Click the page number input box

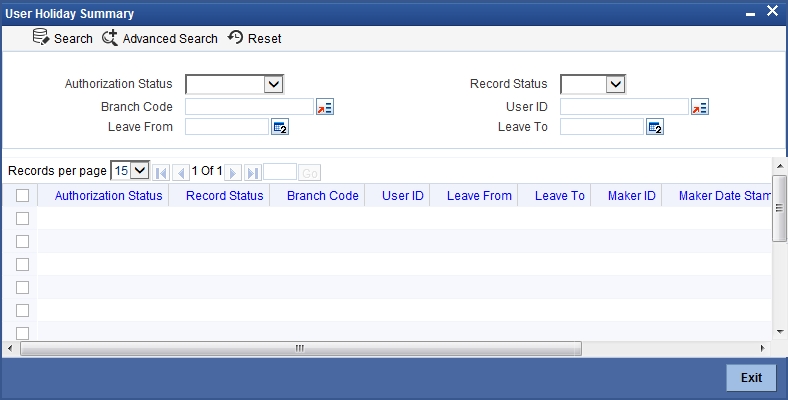(280, 172)
